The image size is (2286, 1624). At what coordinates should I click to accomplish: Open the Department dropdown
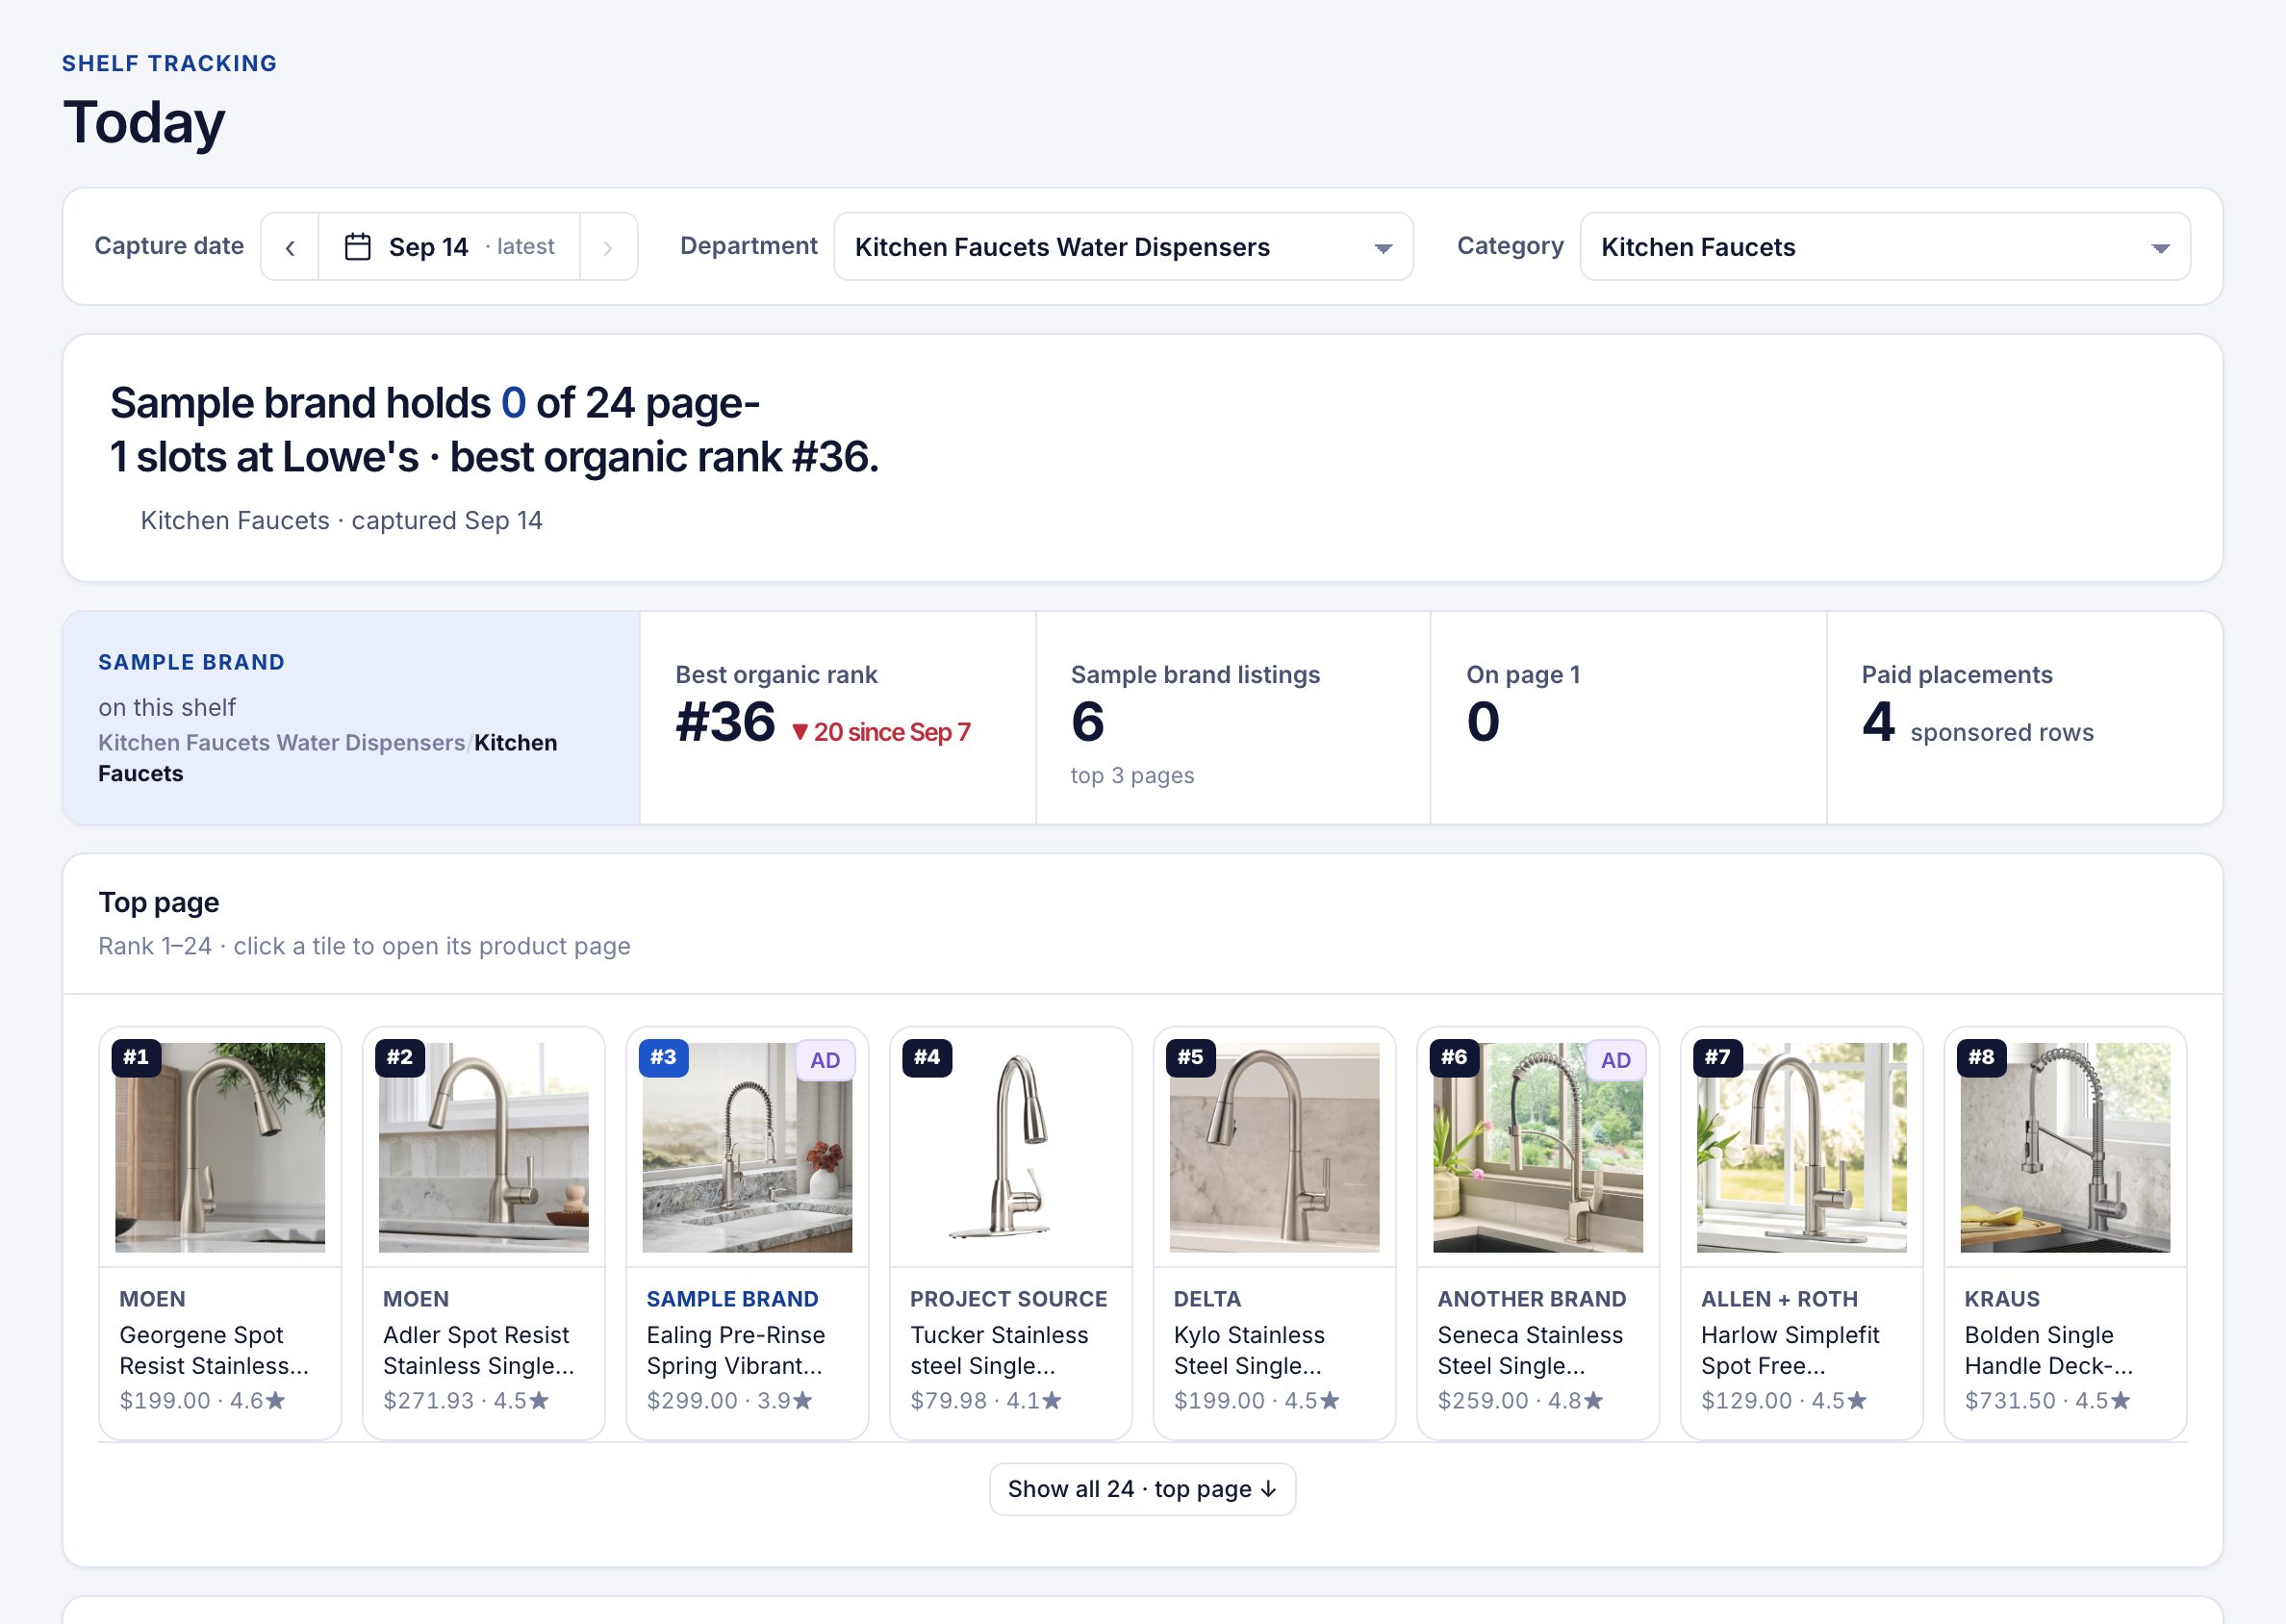(x=1123, y=247)
